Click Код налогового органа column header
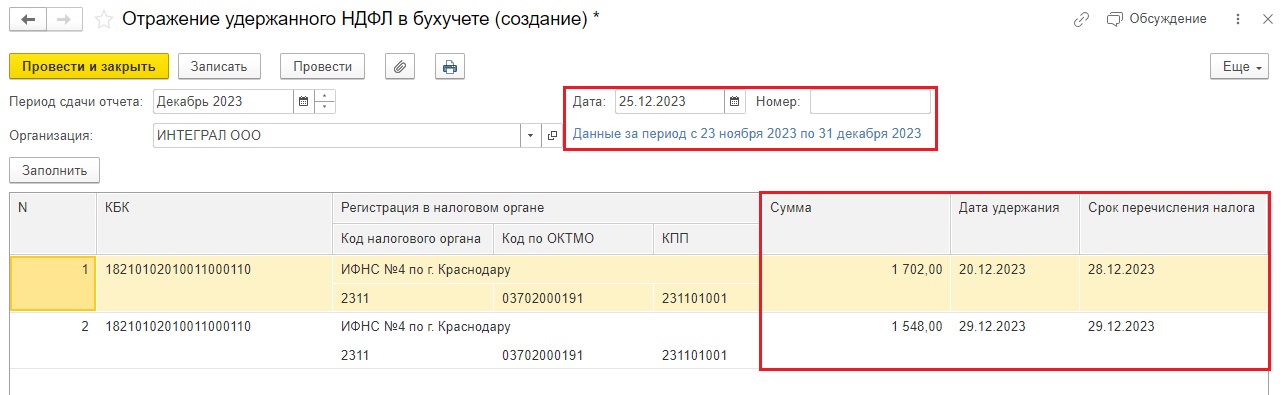 click(x=413, y=238)
